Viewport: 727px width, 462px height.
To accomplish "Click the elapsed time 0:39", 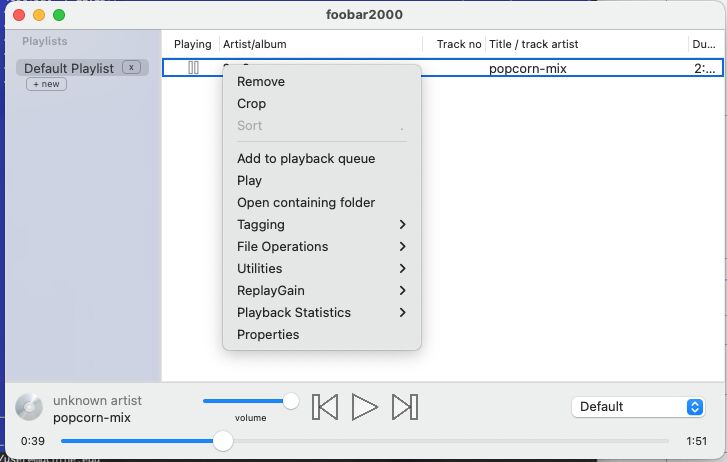I will tap(33, 441).
